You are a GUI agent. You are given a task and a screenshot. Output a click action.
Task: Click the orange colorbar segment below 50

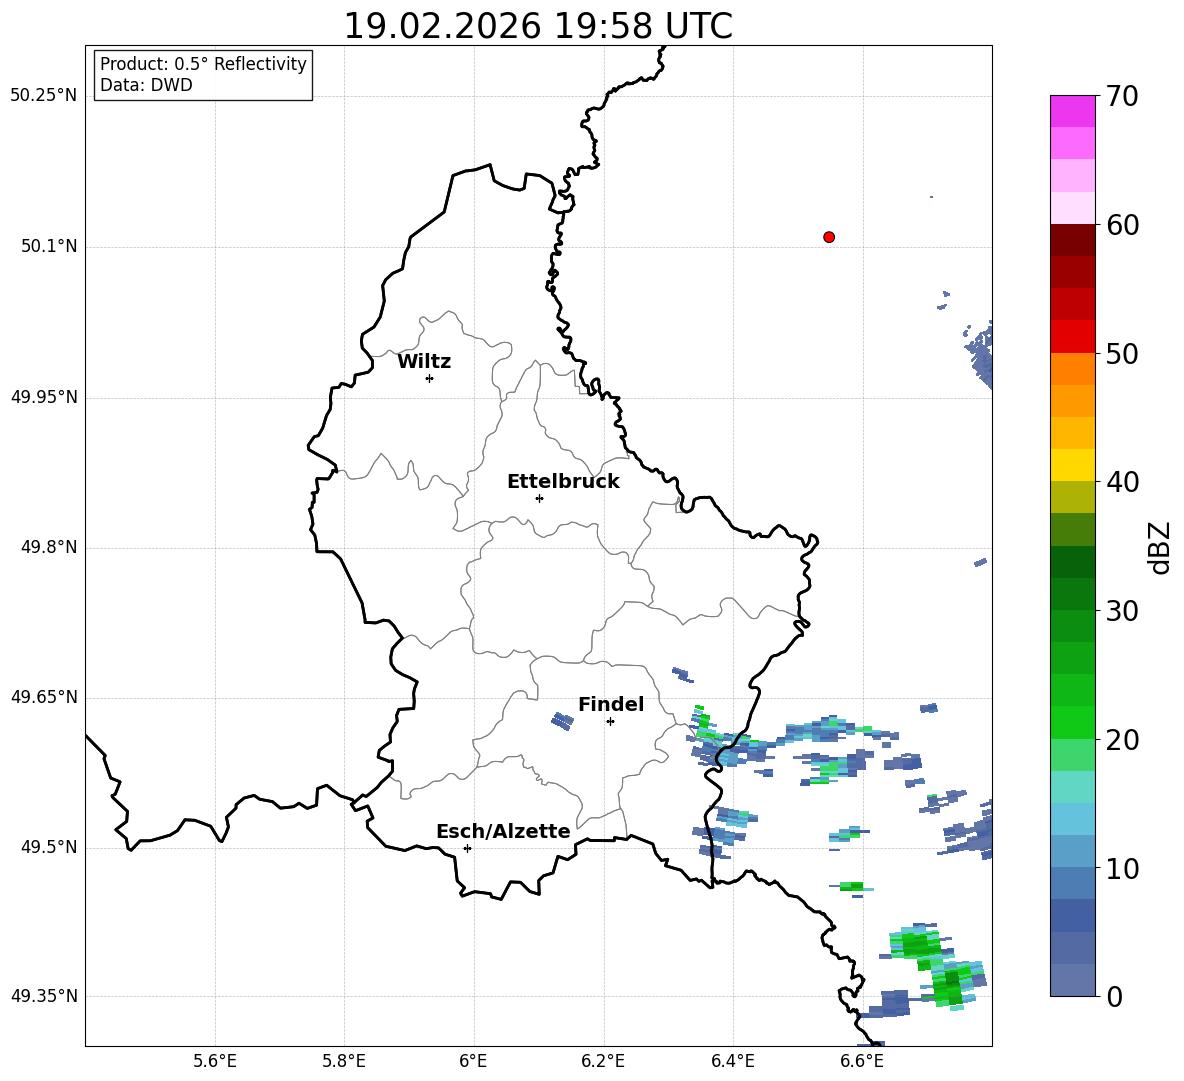coord(1072,368)
